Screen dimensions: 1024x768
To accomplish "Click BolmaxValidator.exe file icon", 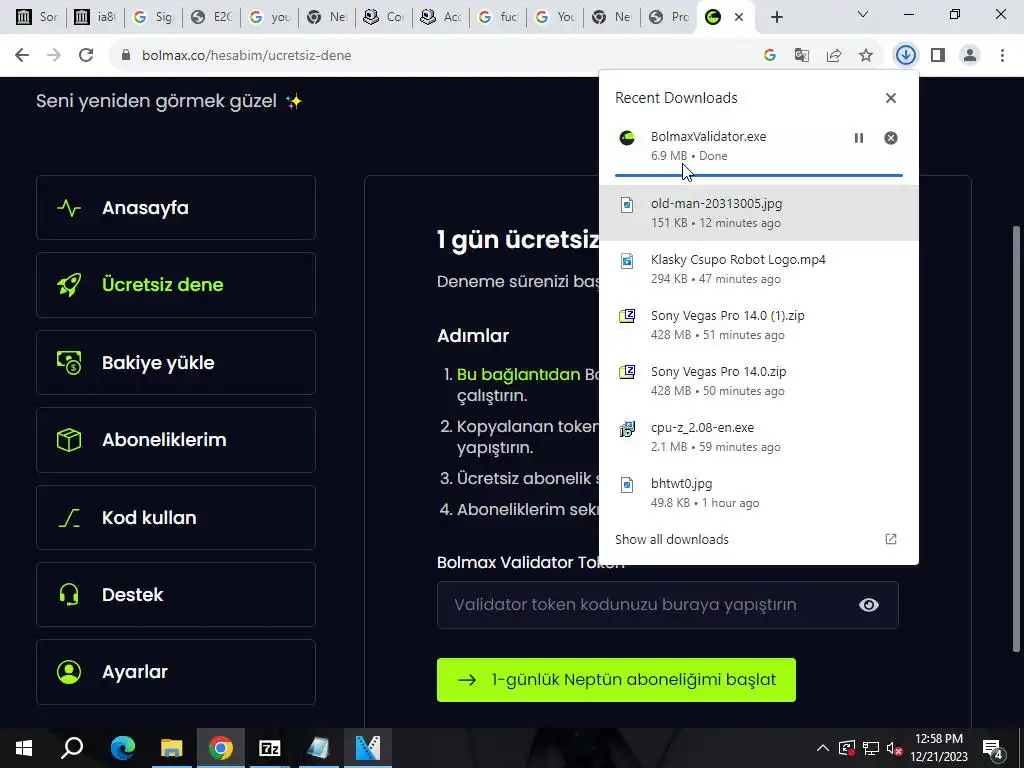I will [x=627, y=138].
